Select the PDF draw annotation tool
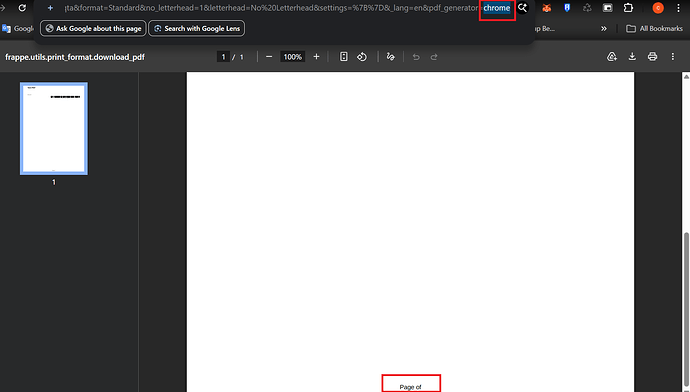 tap(390, 57)
